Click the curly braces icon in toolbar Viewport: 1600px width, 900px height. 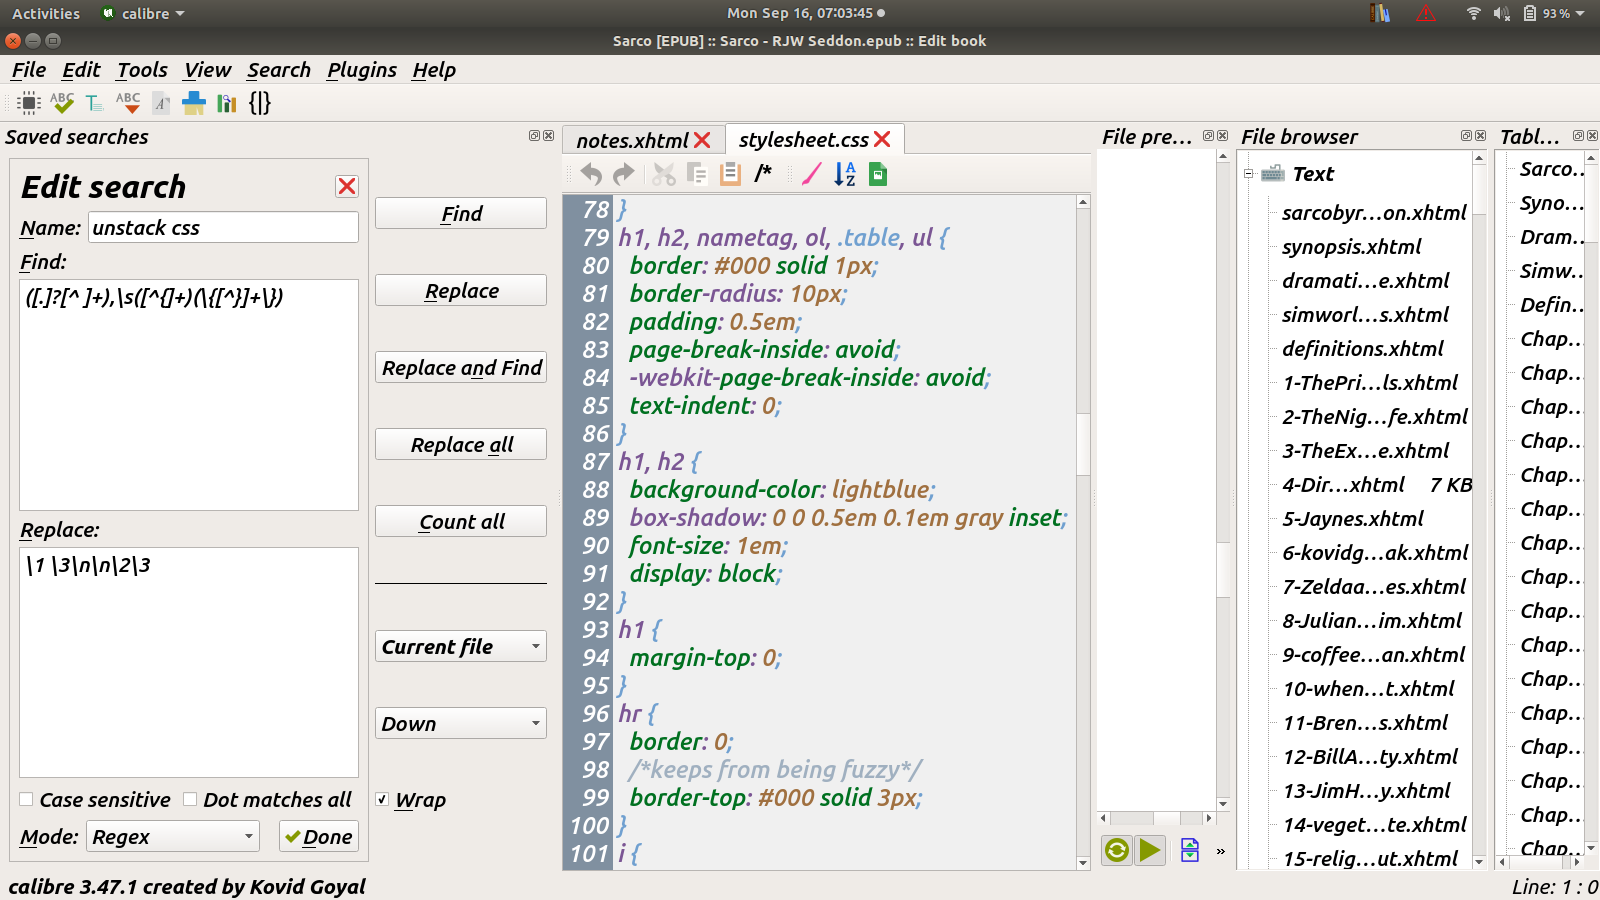[260, 103]
